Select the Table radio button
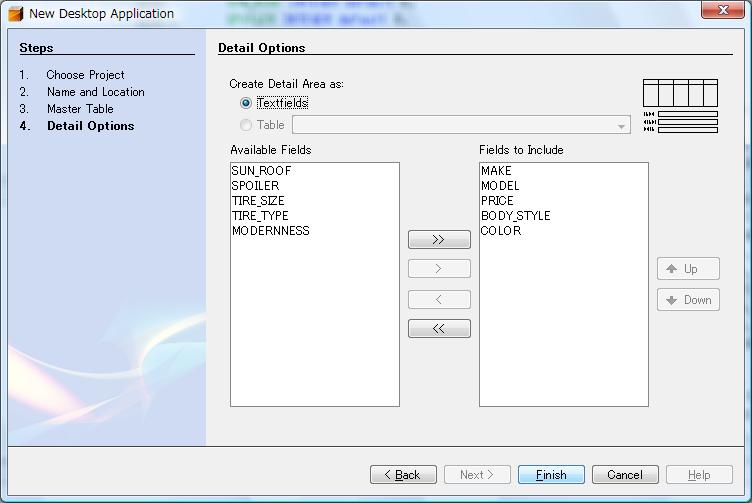Screen dimensions: 752x503 click(246, 125)
